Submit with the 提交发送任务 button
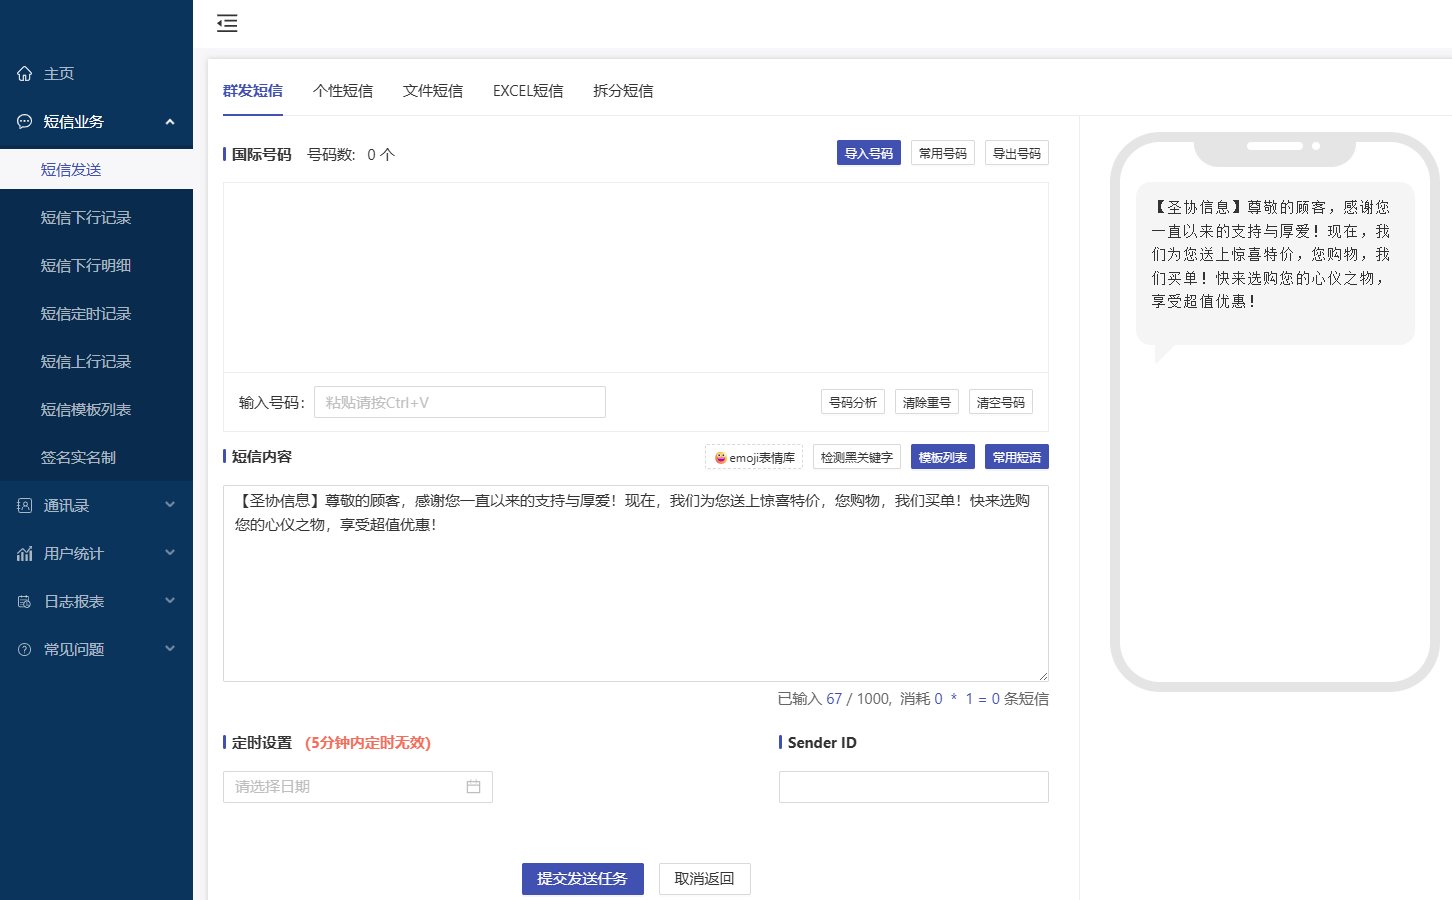 582,878
